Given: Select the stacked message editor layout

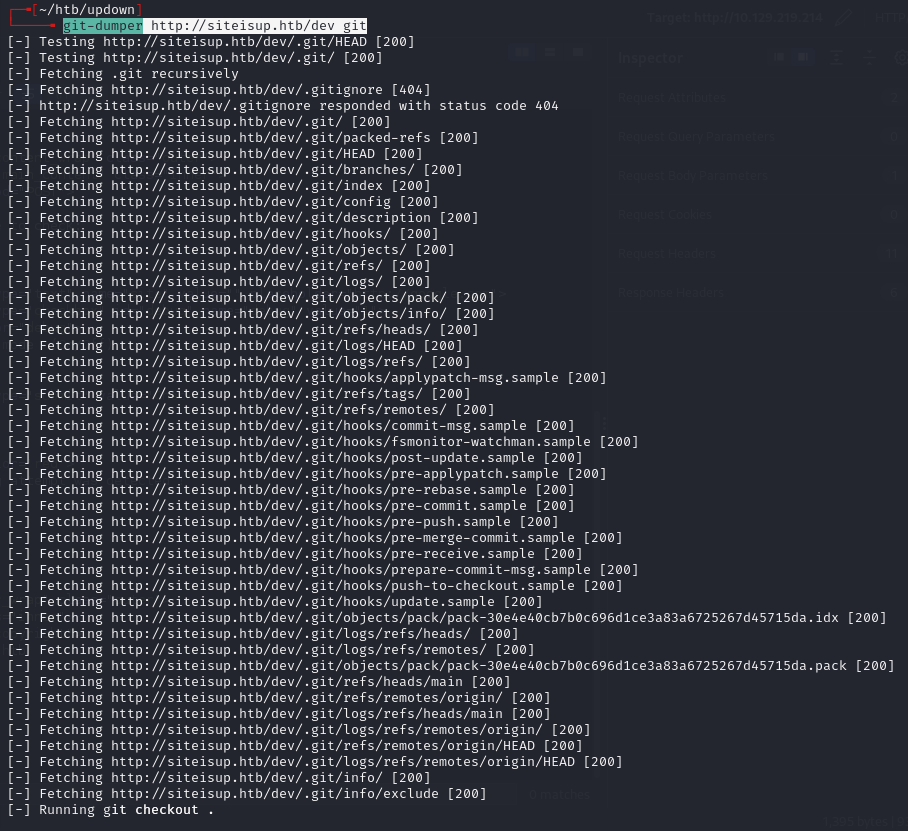Looking at the screenshot, I should click(549, 52).
